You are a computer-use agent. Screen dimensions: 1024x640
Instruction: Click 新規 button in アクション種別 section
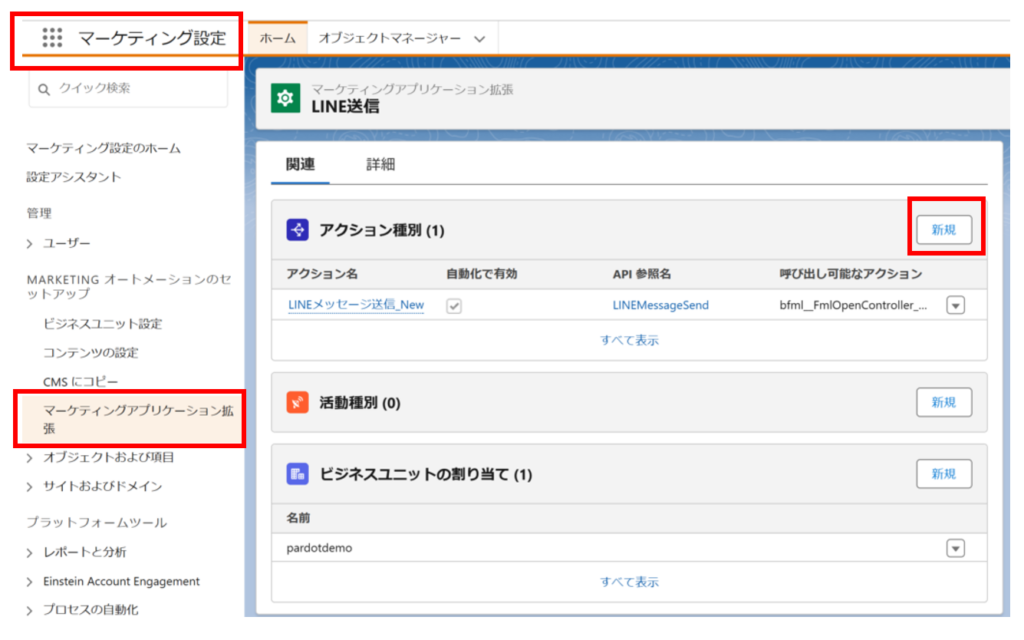[944, 230]
